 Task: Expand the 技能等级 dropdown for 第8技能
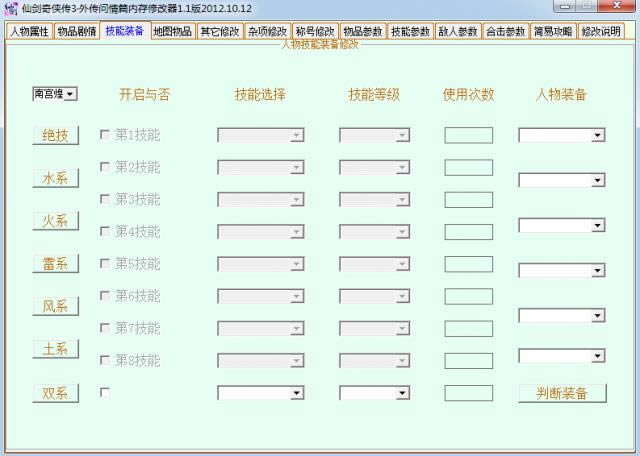[374, 361]
